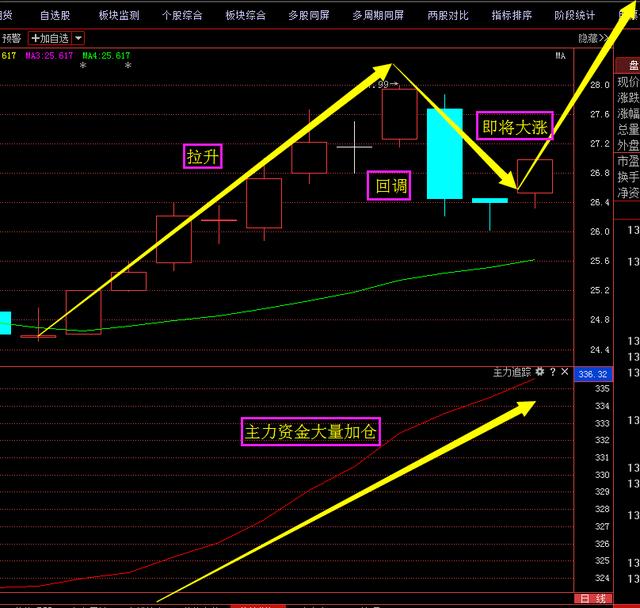Click the large cyan bearish candlestick
The height and width of the screenshot is (608, 640).
coord(445,153)
